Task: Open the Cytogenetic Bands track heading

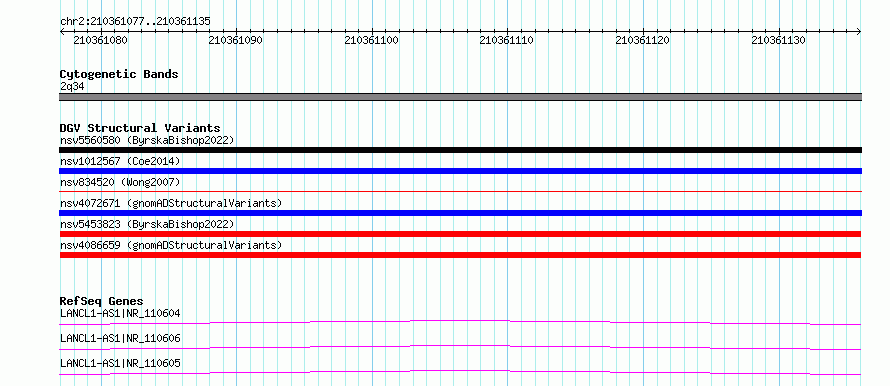Action: (119, 74)
